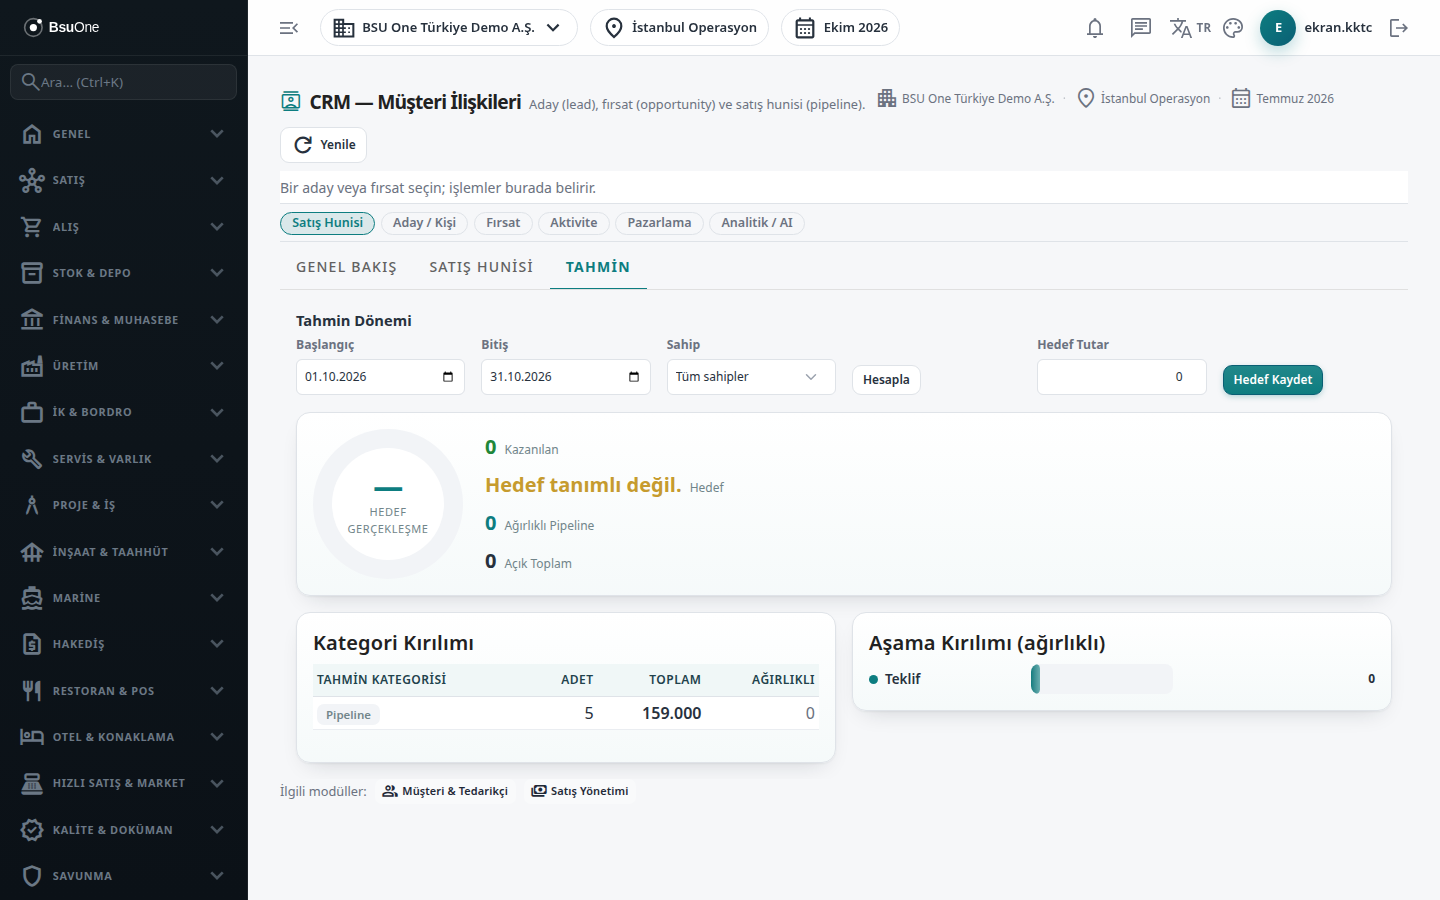Open the BSU One Türkiye Demo A.Ş. company dropdown
1440x900 pixels.
coord(449,28)
